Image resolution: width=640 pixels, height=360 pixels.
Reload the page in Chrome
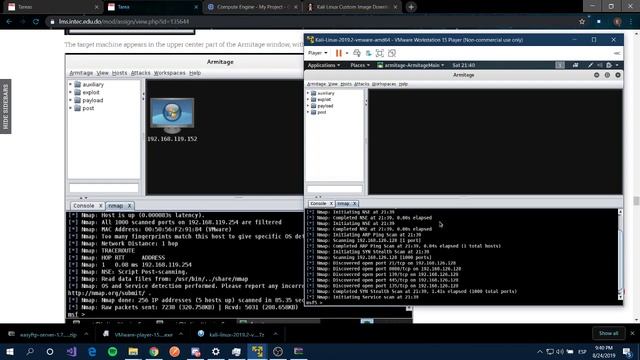(36, 22)
